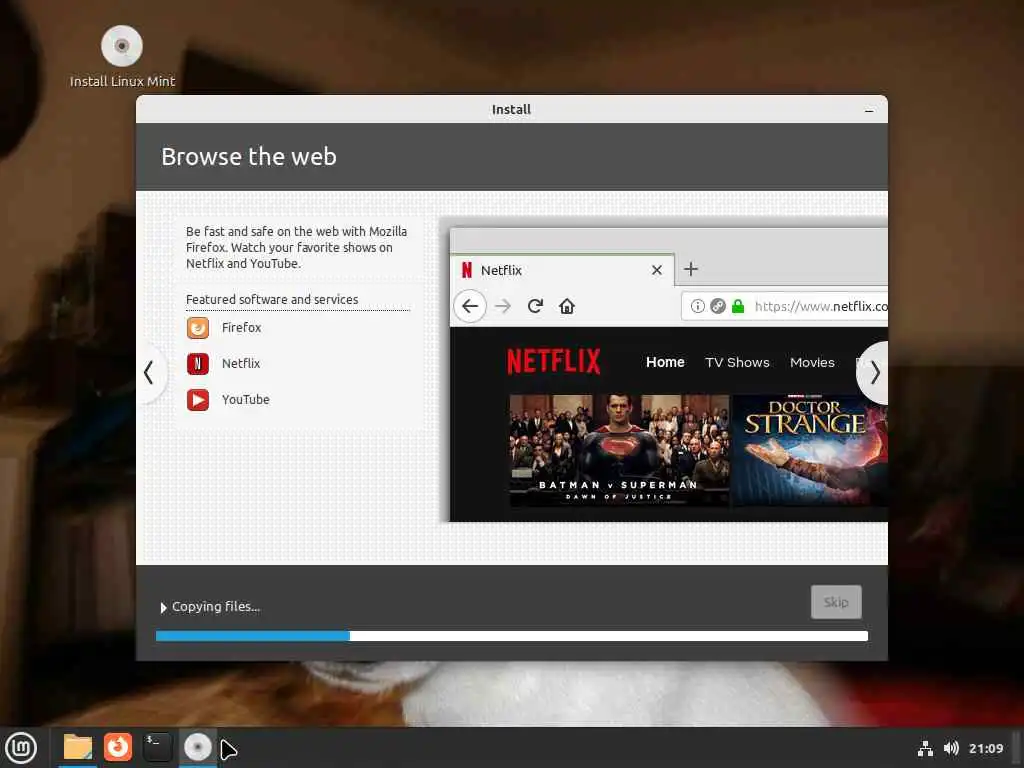Viewport: 1024px width, 768px height.
Task: Click the Netflix icon in featured software
Action: click(198, 364)
